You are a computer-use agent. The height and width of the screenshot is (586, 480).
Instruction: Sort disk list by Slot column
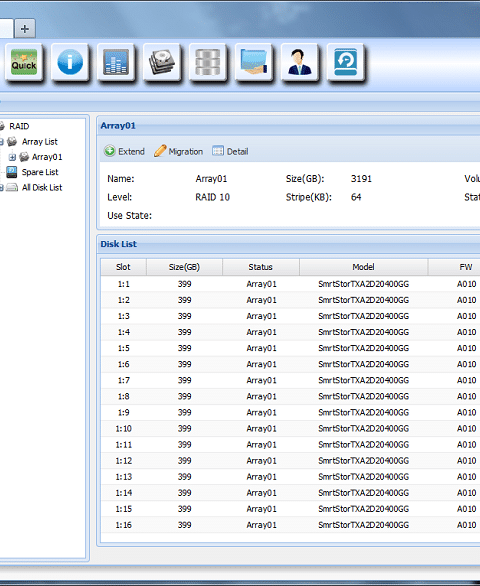coord(123,267)
